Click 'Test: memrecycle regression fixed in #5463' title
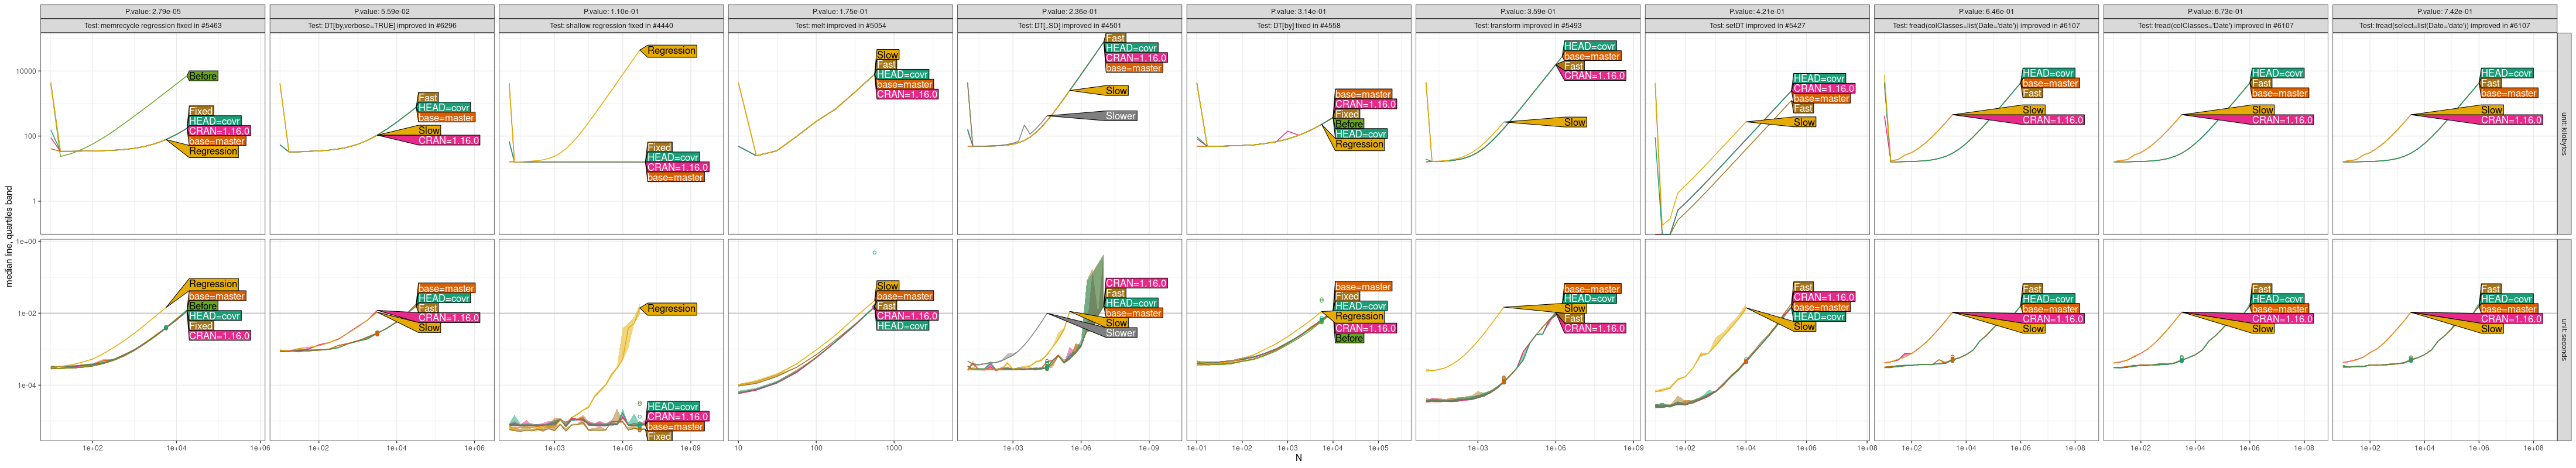Screen dimensions: 2576x468 (153, 26)
